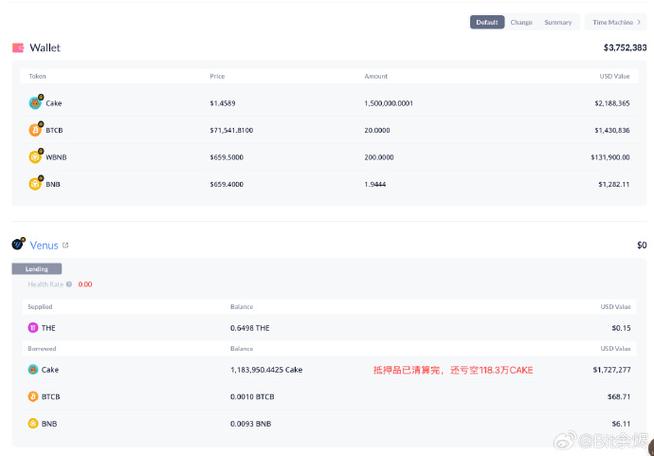Click the Time Machine chevron arrow
This screenshot has width=654, height=456.
639,22
